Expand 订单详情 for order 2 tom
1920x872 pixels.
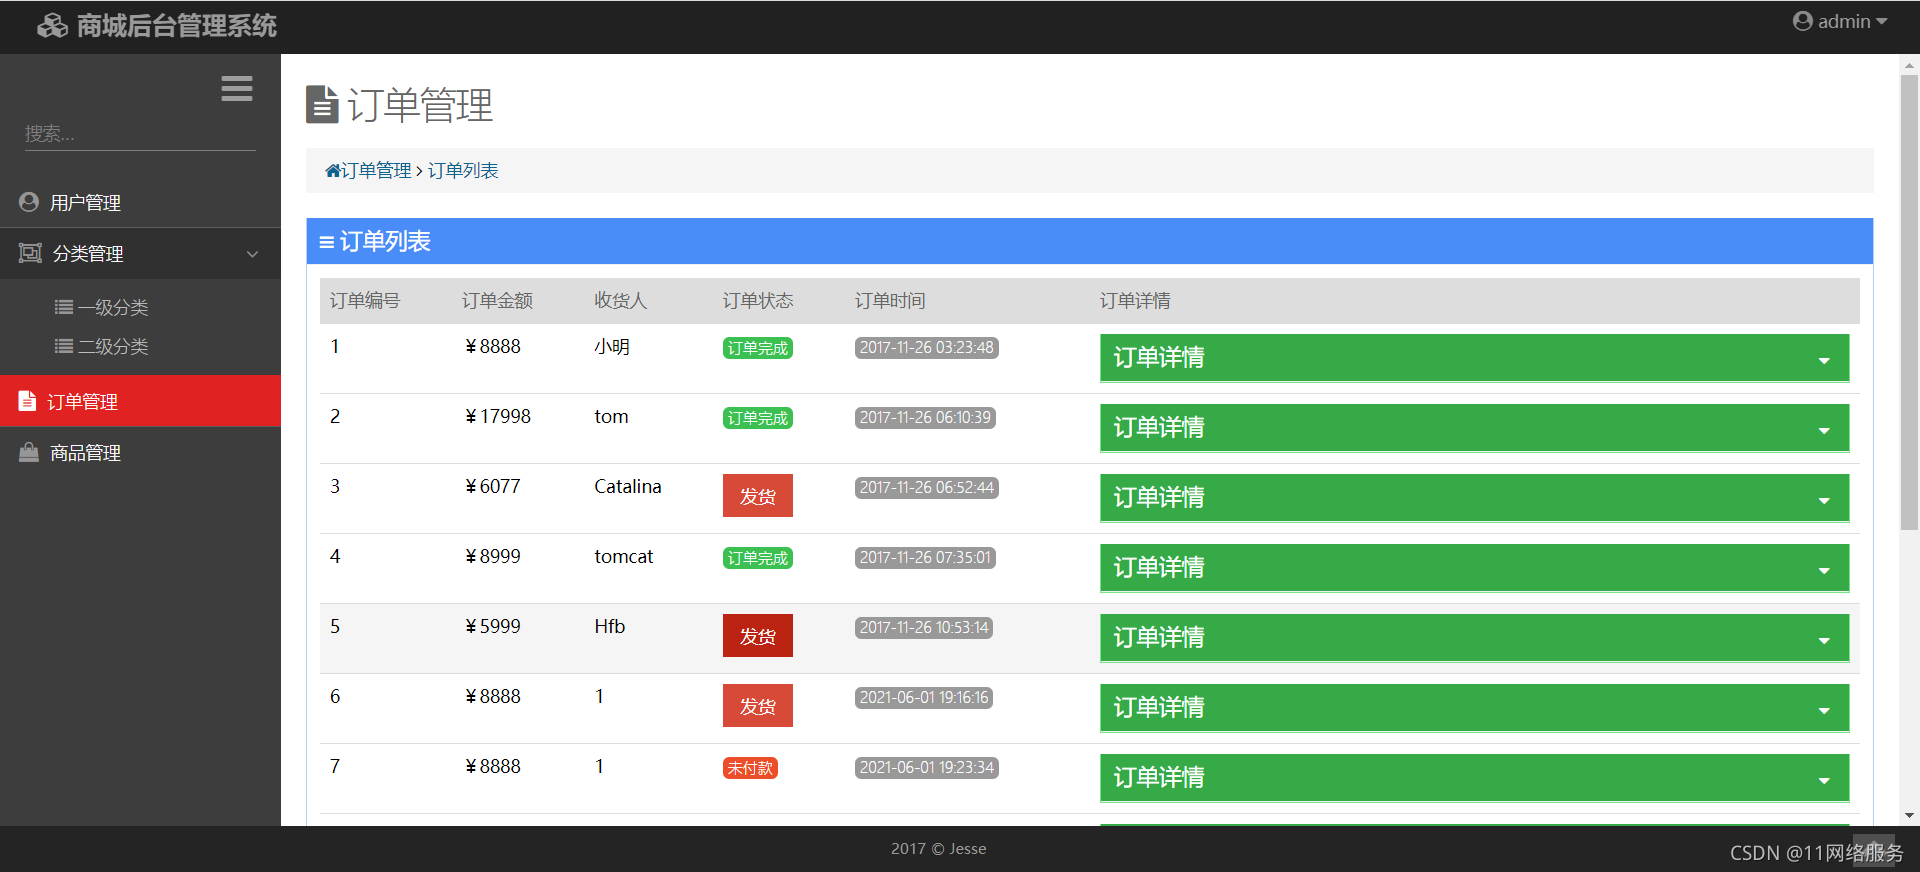pos(1474,428)
